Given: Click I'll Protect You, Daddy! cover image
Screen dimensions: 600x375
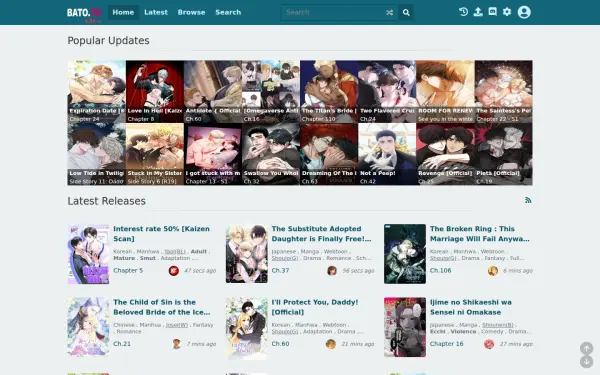Looking at the screenshot, I should (x=247, y=328).
